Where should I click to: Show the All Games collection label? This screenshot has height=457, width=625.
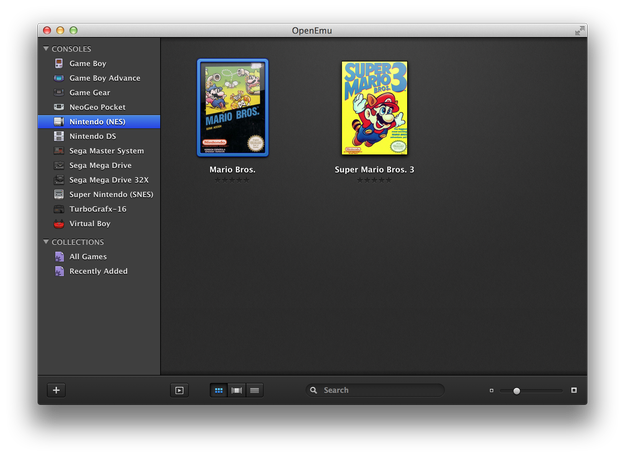click(88, 257)
